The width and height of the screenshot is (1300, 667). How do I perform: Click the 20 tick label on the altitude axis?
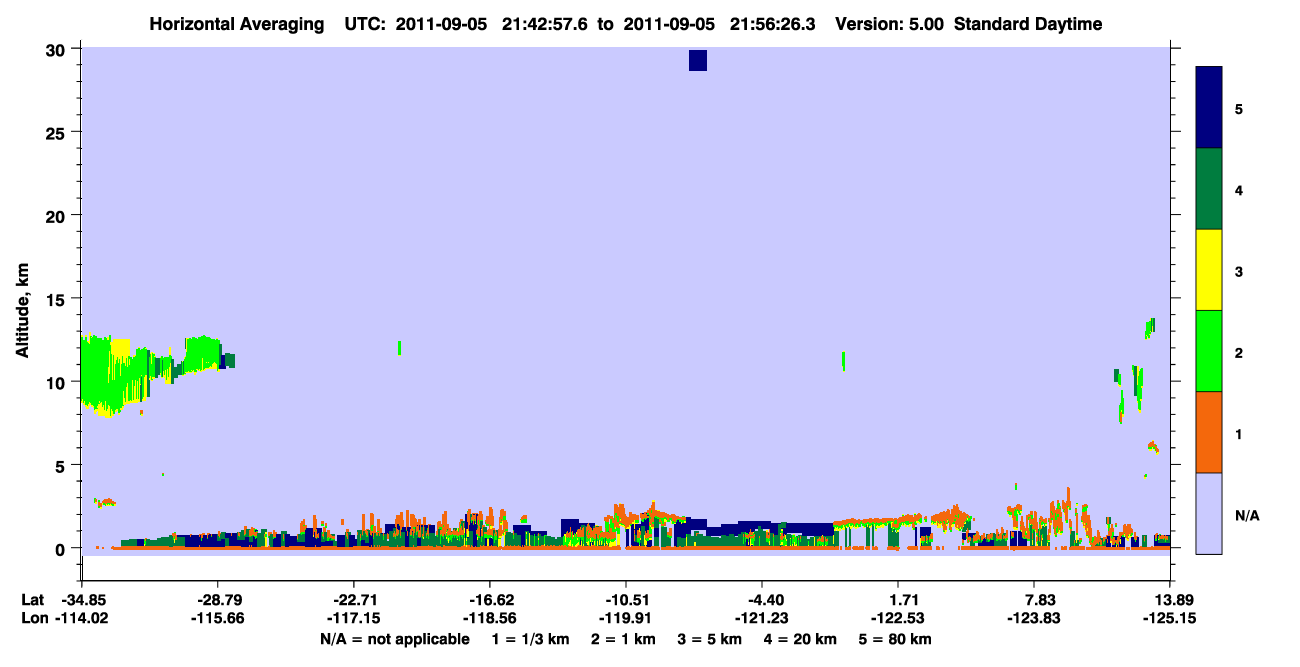58,216
